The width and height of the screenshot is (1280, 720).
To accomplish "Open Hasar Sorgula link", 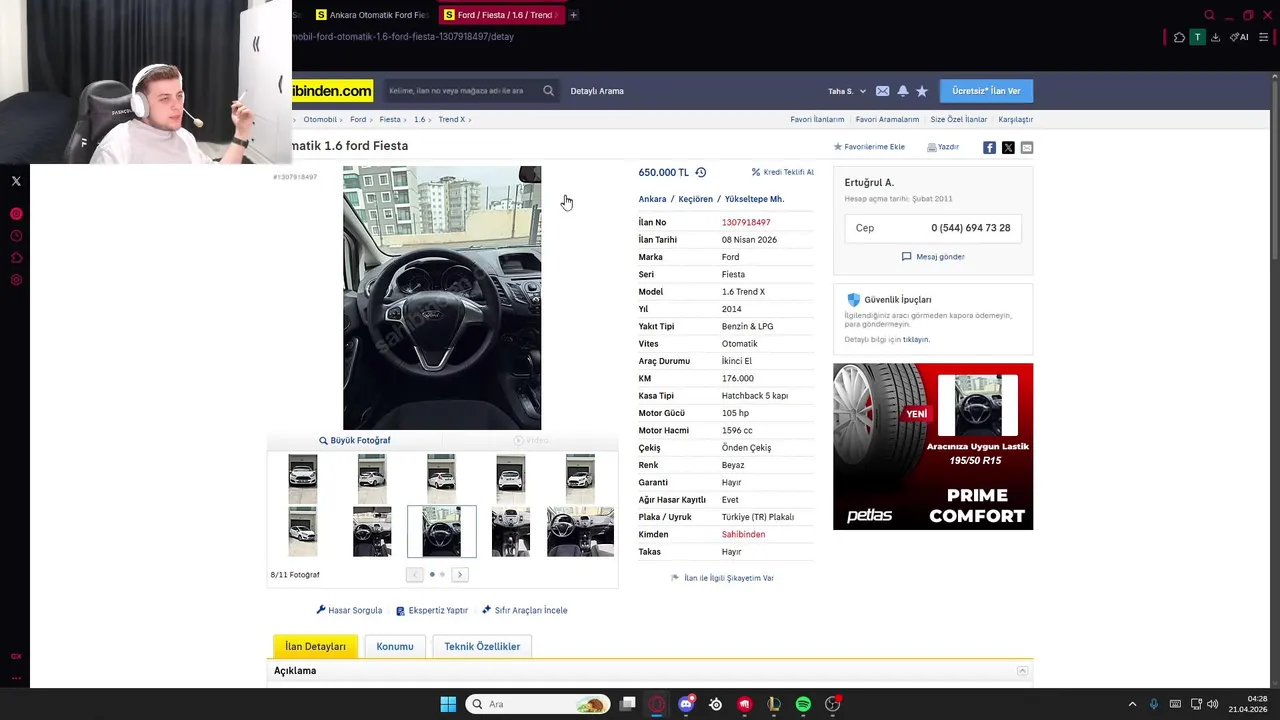I will coord(349,610).
